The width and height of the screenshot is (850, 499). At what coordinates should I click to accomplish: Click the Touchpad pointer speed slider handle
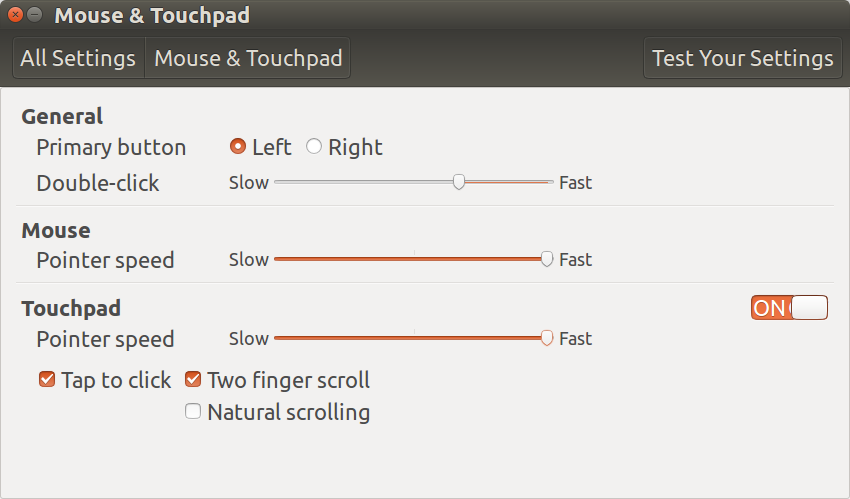coord(547,338)
